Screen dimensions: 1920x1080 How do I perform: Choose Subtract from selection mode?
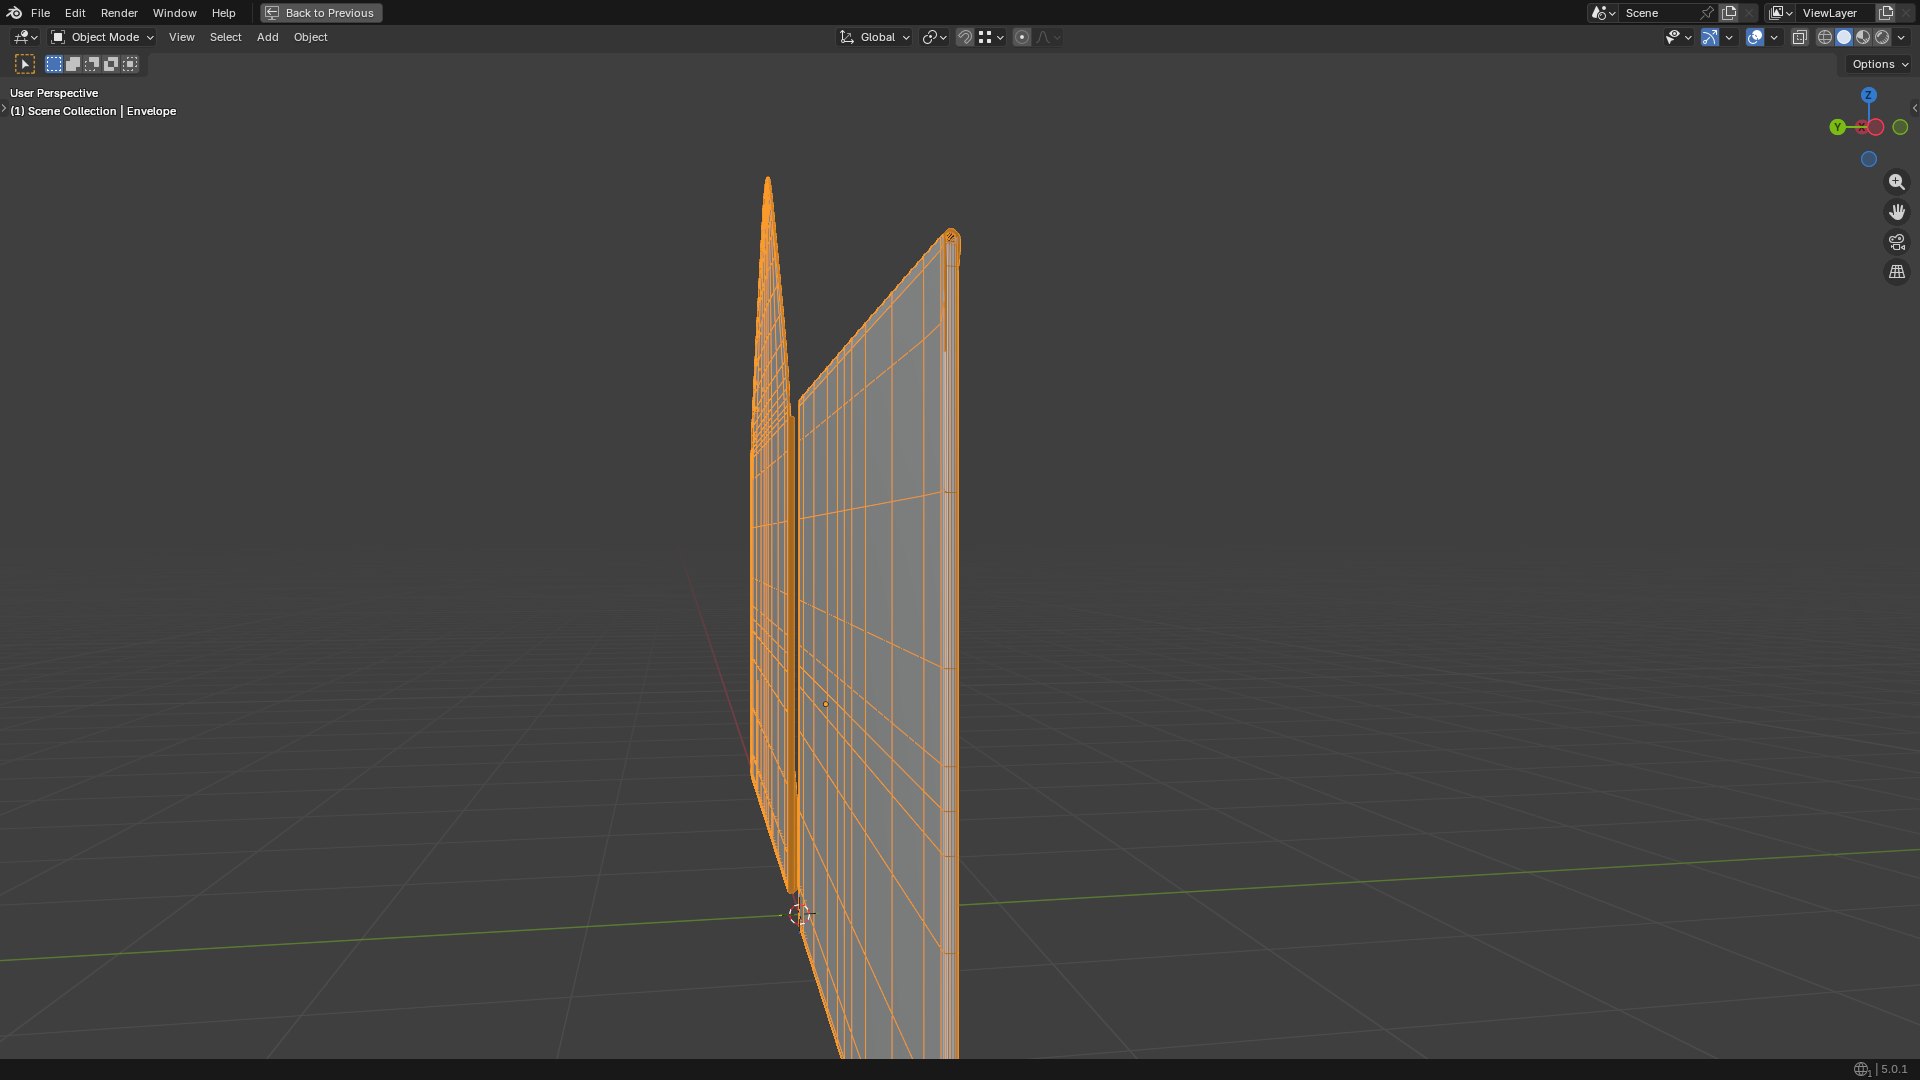pyautogui.click(x=92, y=64)
